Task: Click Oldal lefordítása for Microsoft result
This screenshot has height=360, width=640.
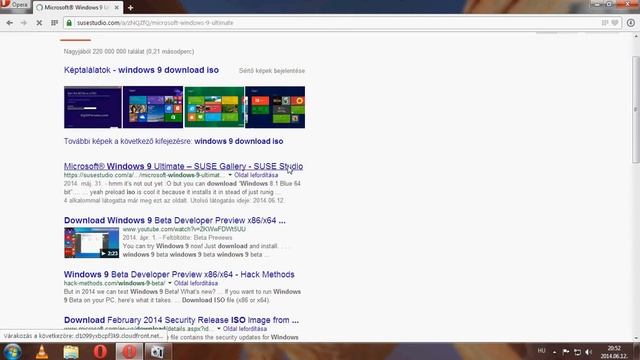Action: 245,329
